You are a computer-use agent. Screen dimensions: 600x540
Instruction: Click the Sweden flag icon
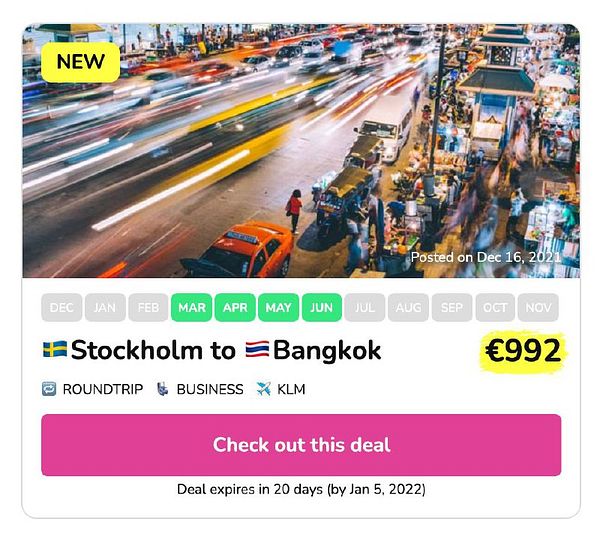tap(55, 349)
